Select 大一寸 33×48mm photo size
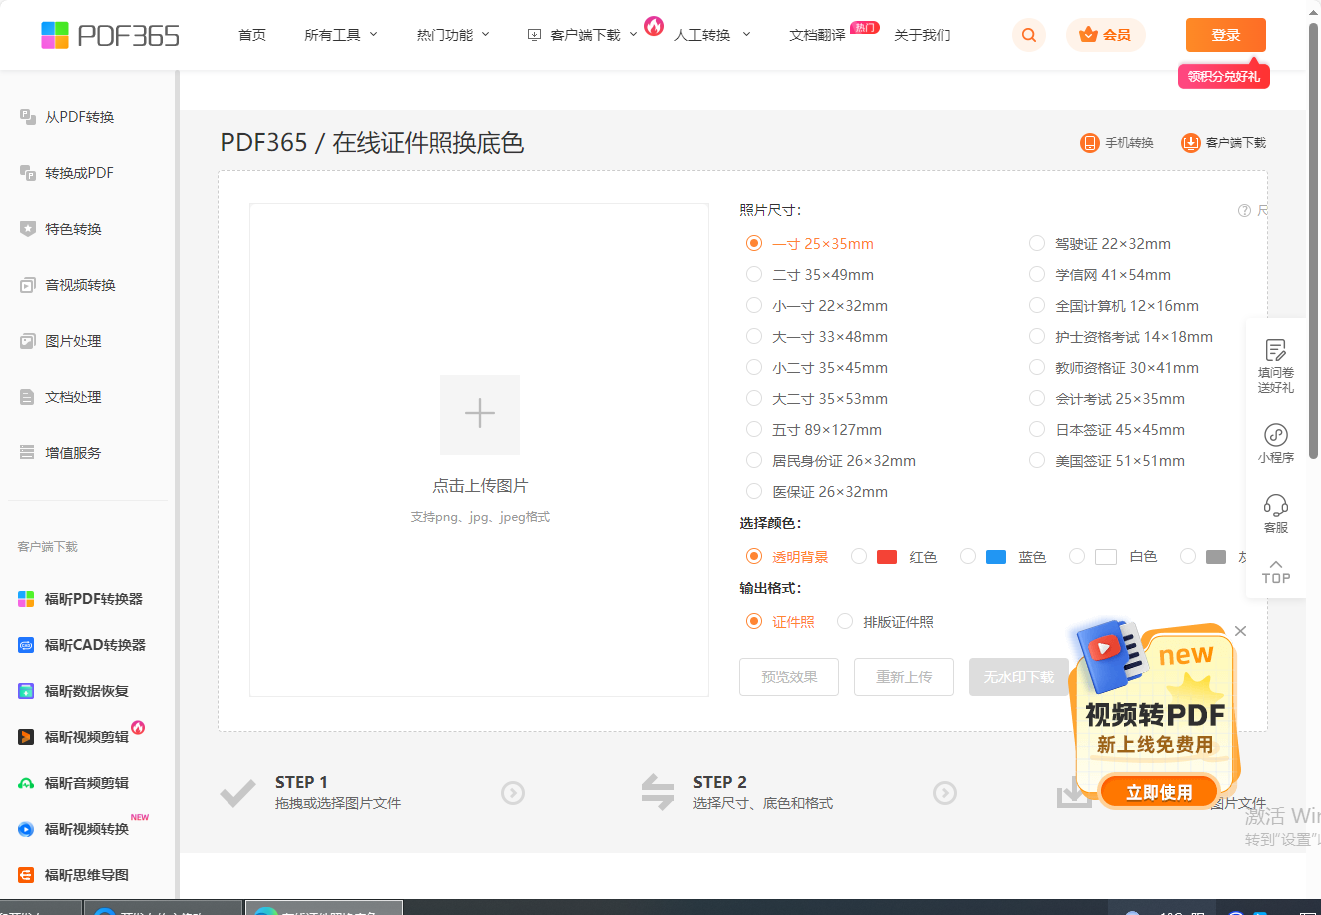Viewport: 1321px width, 915px height. [754, 336]
